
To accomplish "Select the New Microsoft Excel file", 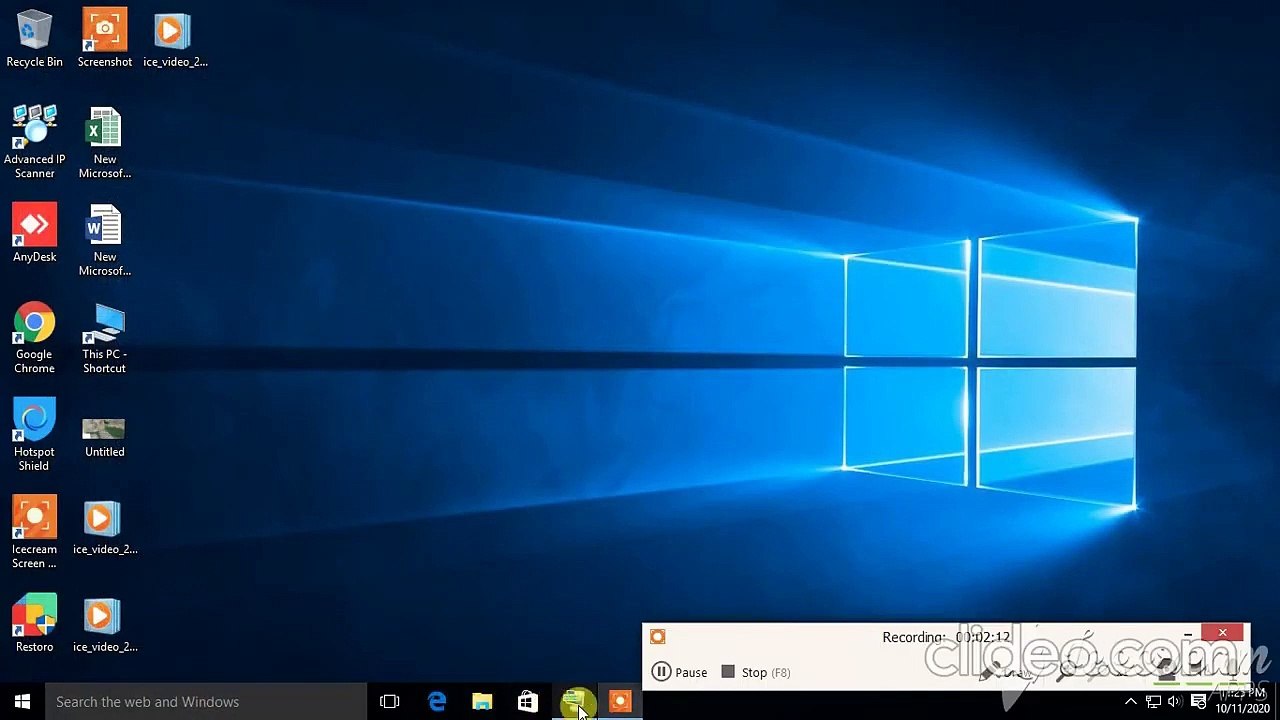I will 105,143.
